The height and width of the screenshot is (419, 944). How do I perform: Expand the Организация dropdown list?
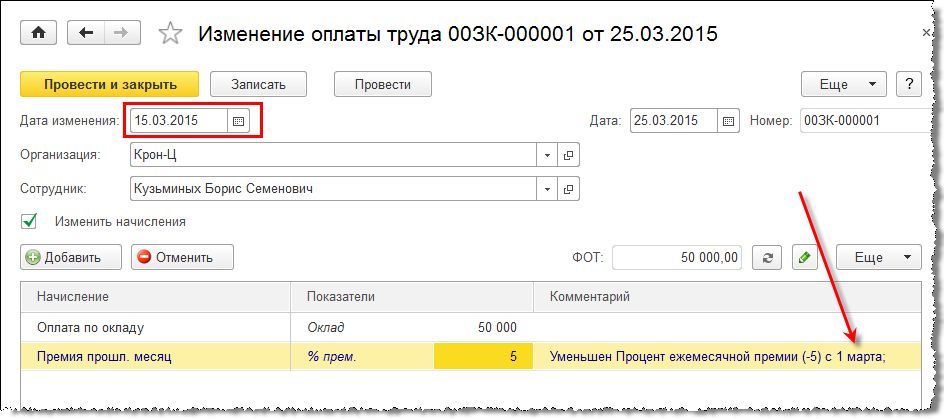tap(547, 155)
